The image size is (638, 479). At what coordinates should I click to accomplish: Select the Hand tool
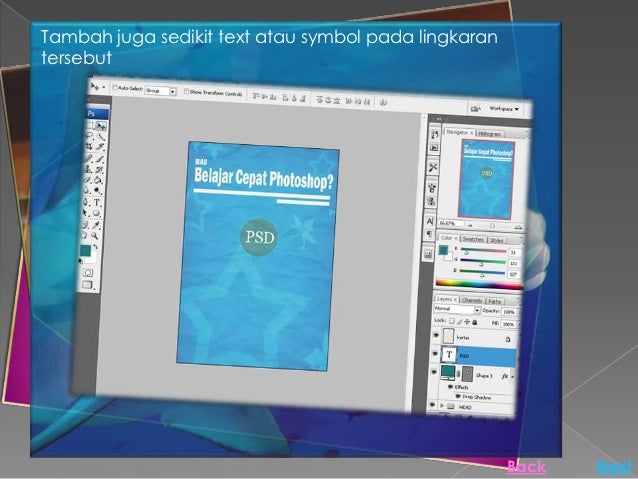click(84, 235)
